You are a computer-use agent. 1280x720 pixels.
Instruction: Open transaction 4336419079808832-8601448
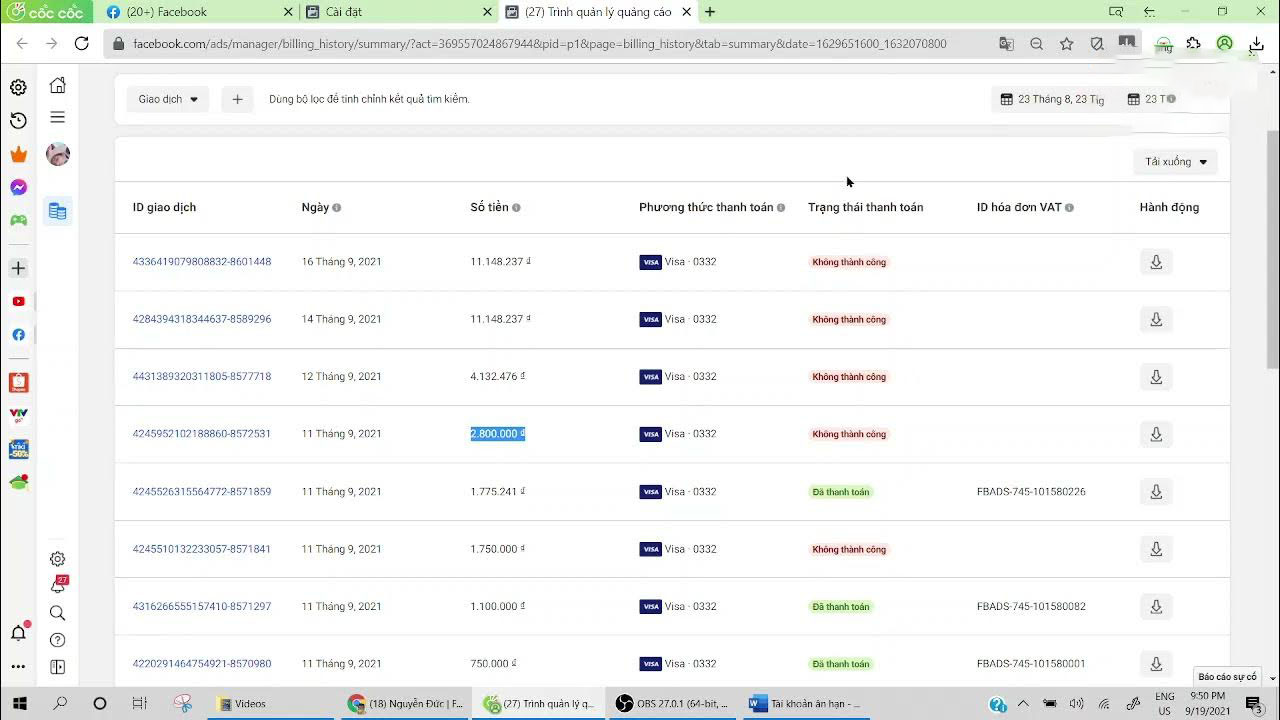(x=202, y=262)
